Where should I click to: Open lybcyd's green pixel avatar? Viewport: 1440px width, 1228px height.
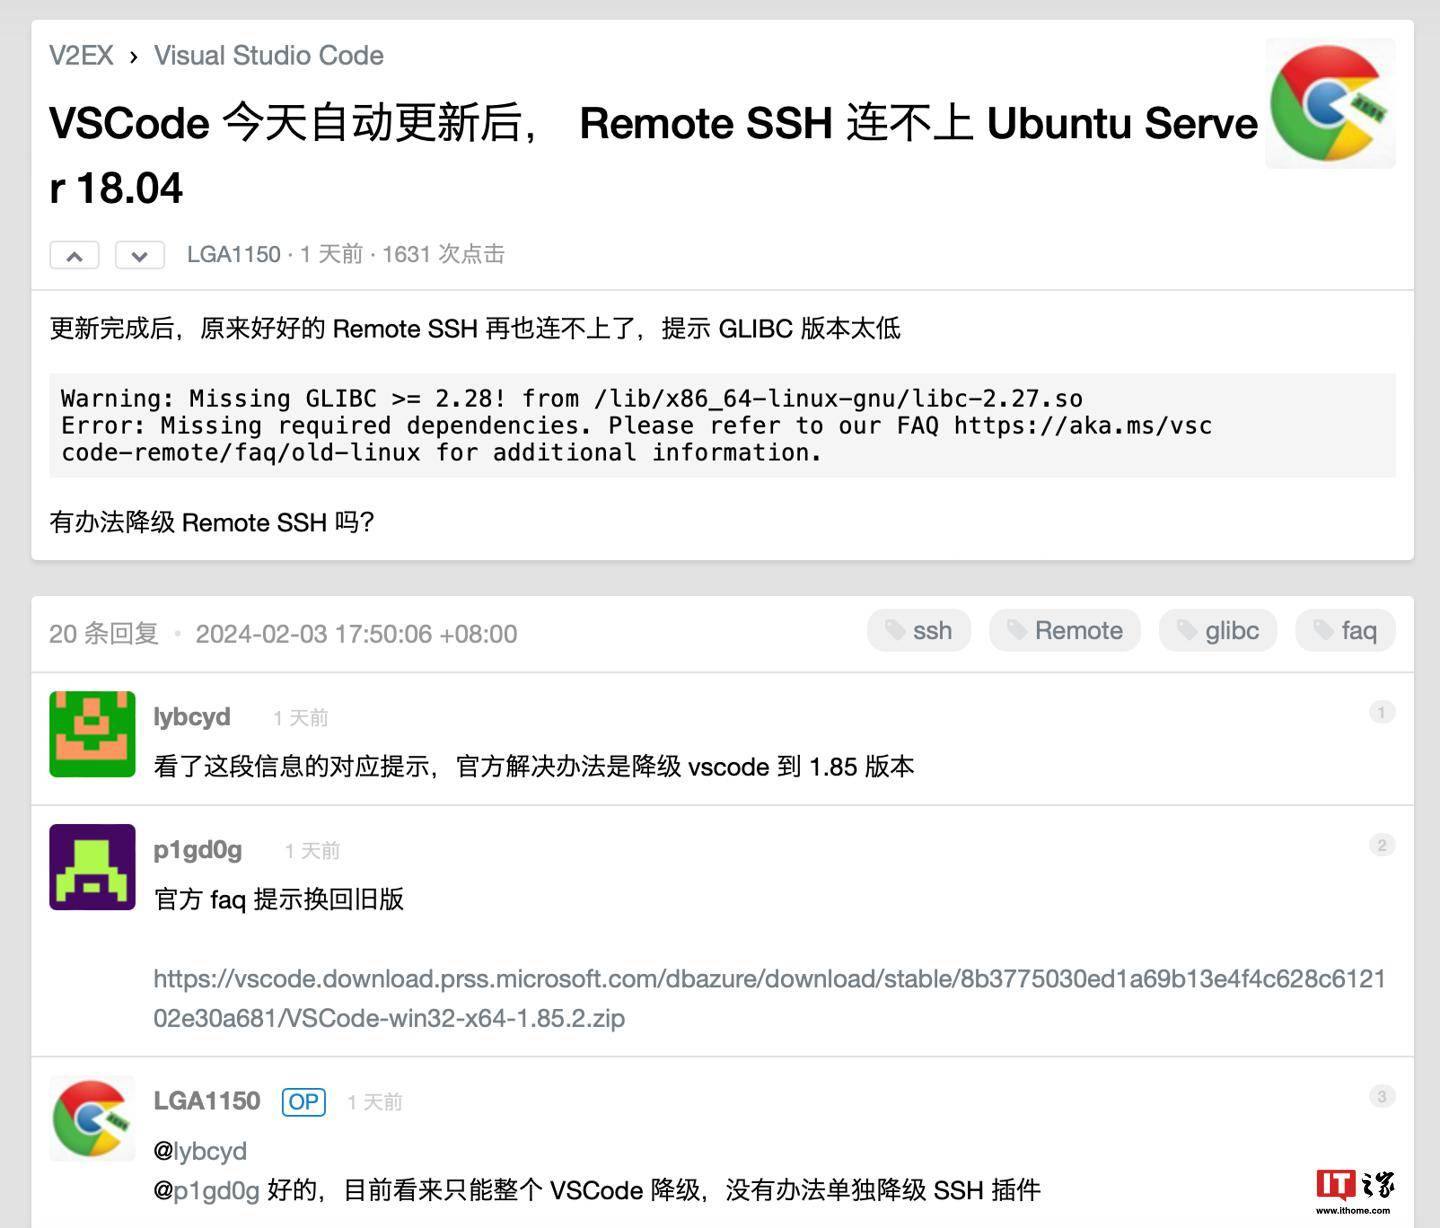(92, 734)
